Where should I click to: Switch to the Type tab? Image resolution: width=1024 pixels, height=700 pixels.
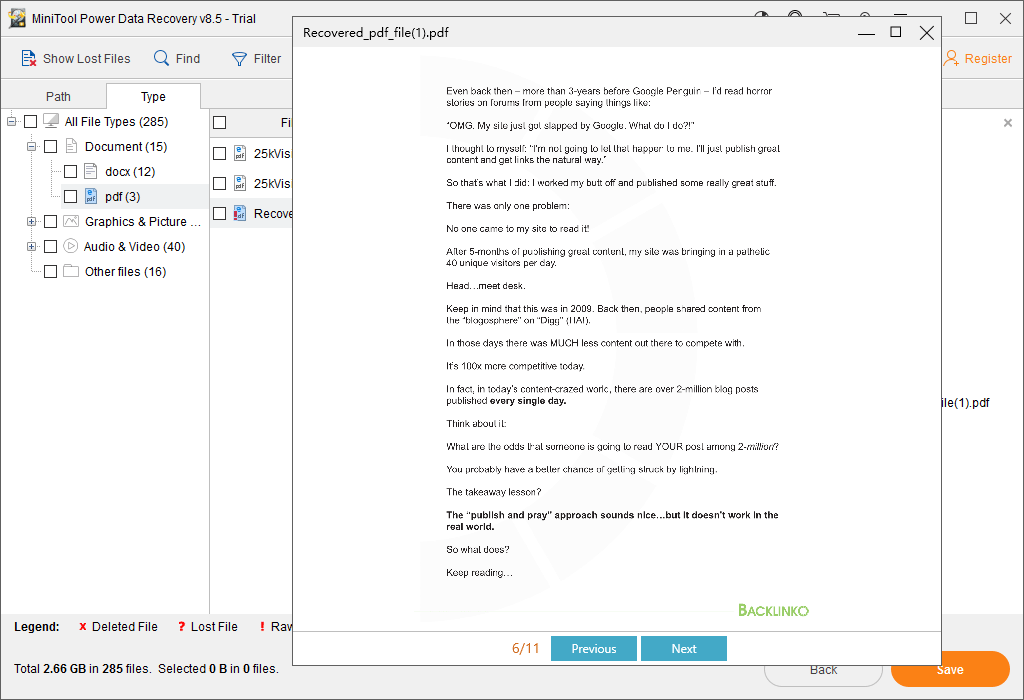tap(153, 96)
